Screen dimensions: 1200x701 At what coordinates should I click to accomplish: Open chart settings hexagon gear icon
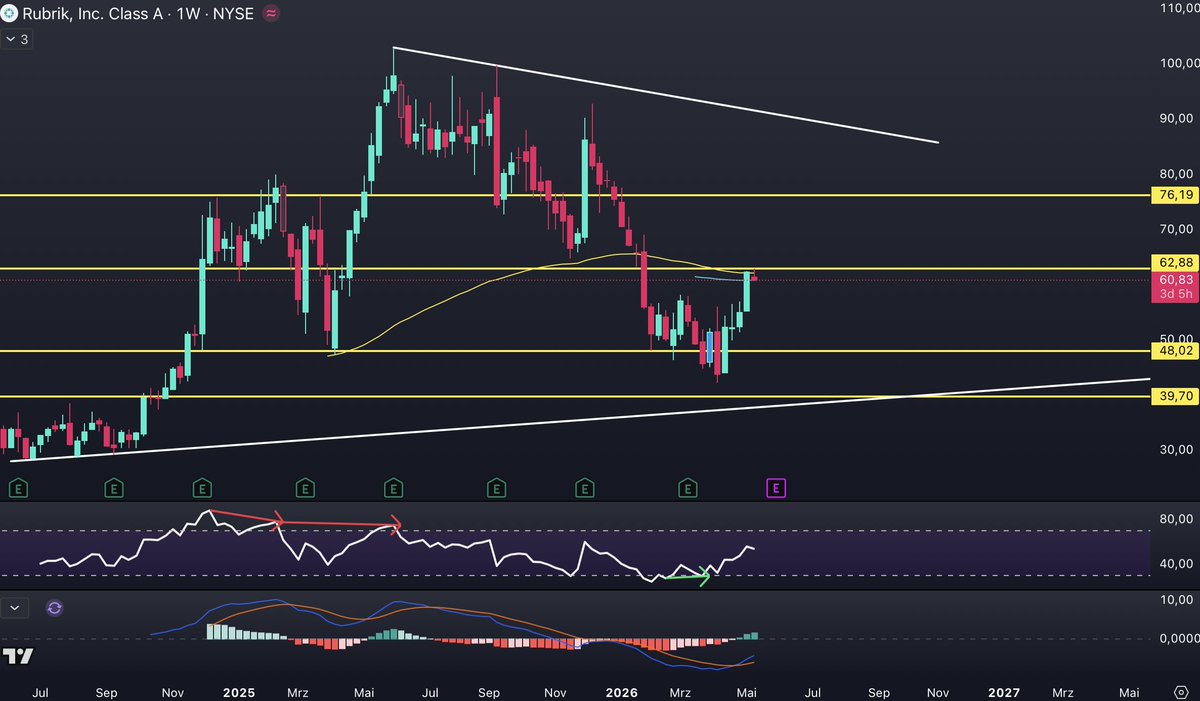[x=1179, y=692]
